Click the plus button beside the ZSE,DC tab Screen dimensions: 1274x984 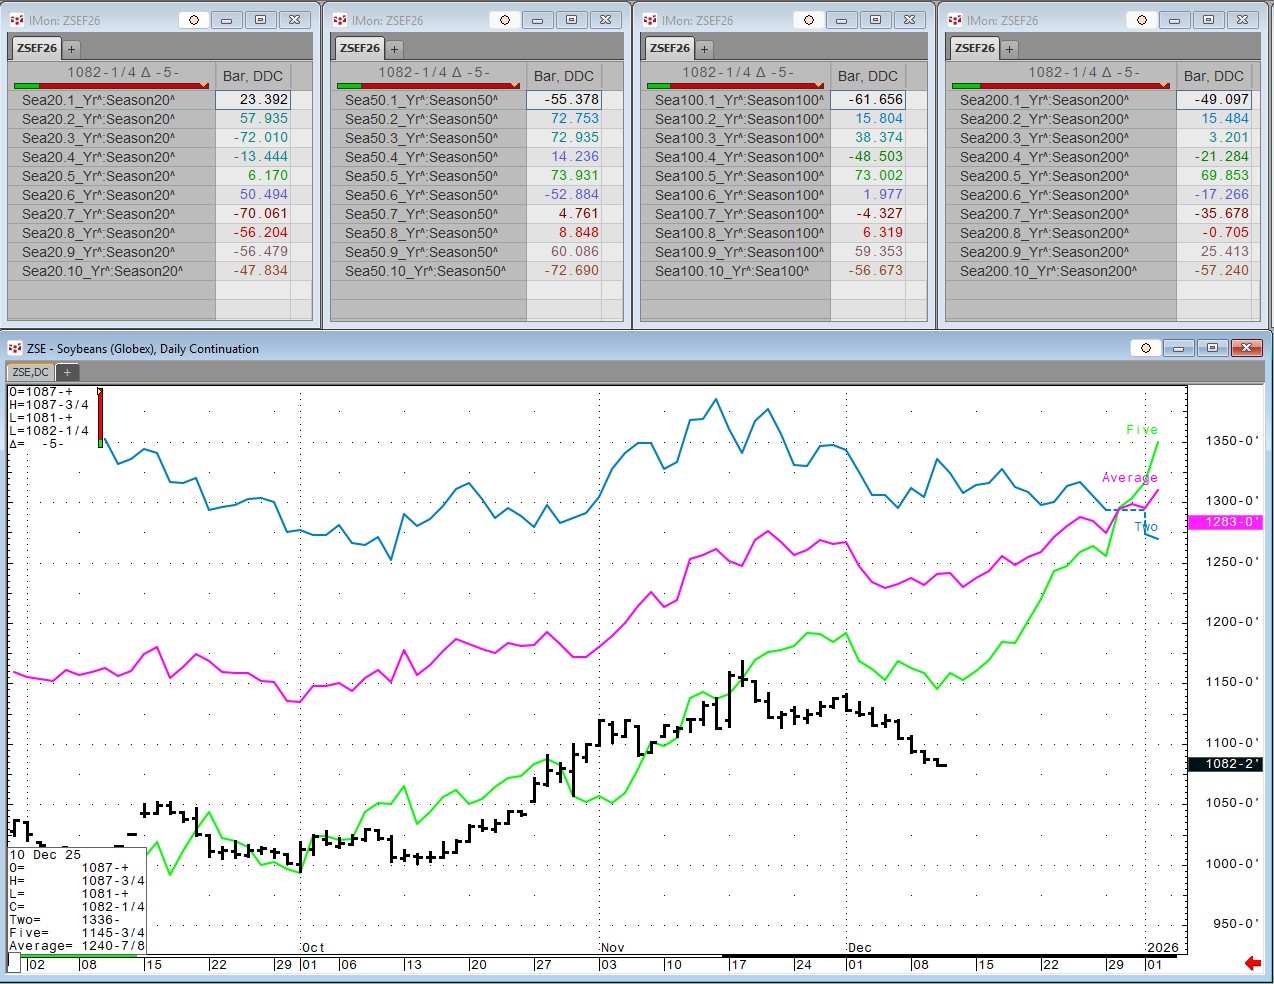(66, 371)
